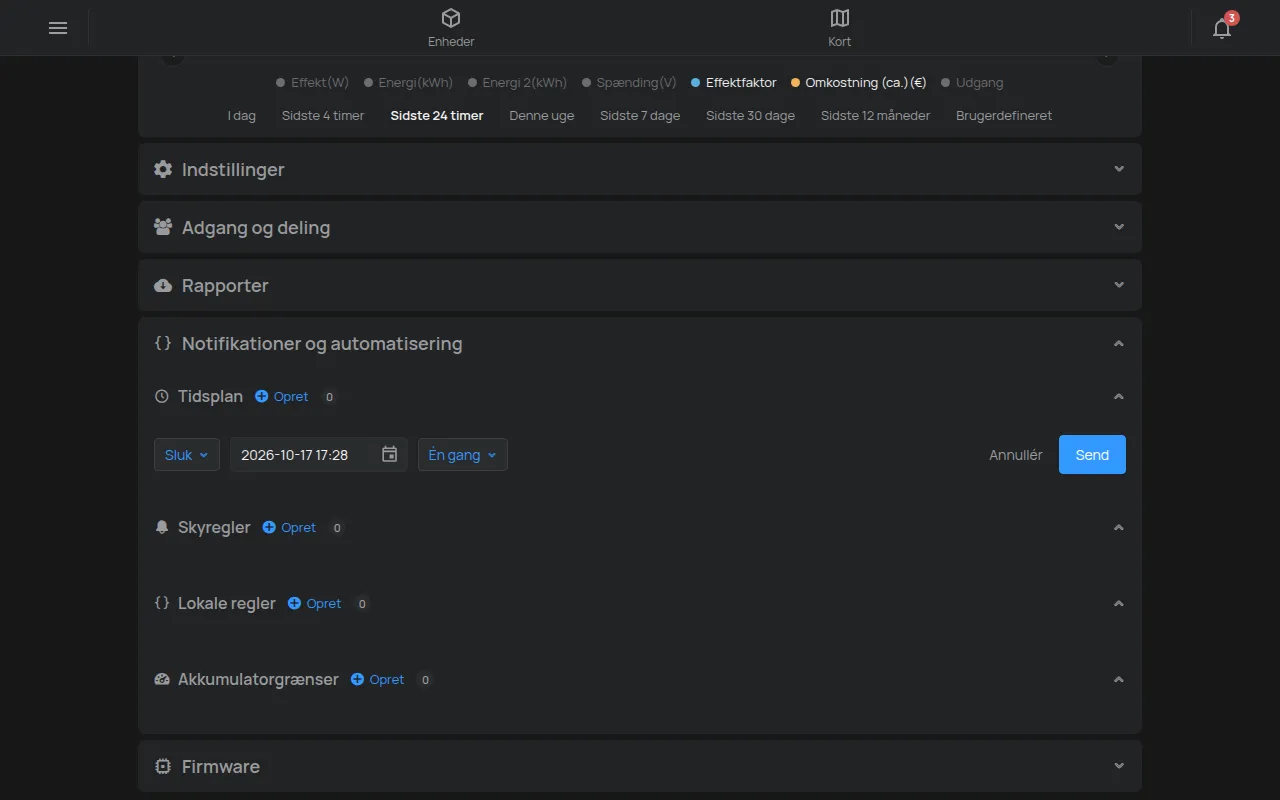Screen dimensions: 1280x800
Task: Click the bell icon beside Skyregler
Action: 162,528
